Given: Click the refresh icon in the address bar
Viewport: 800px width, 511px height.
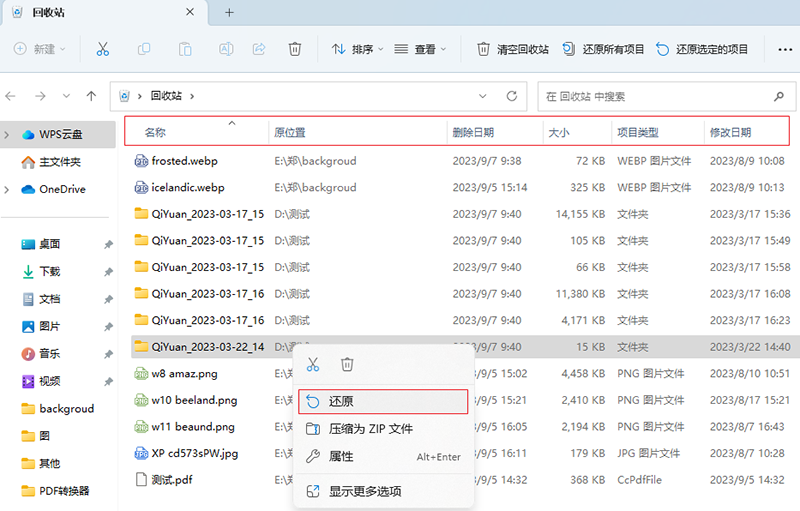Looking at the screenshot, I should (512, 96).
